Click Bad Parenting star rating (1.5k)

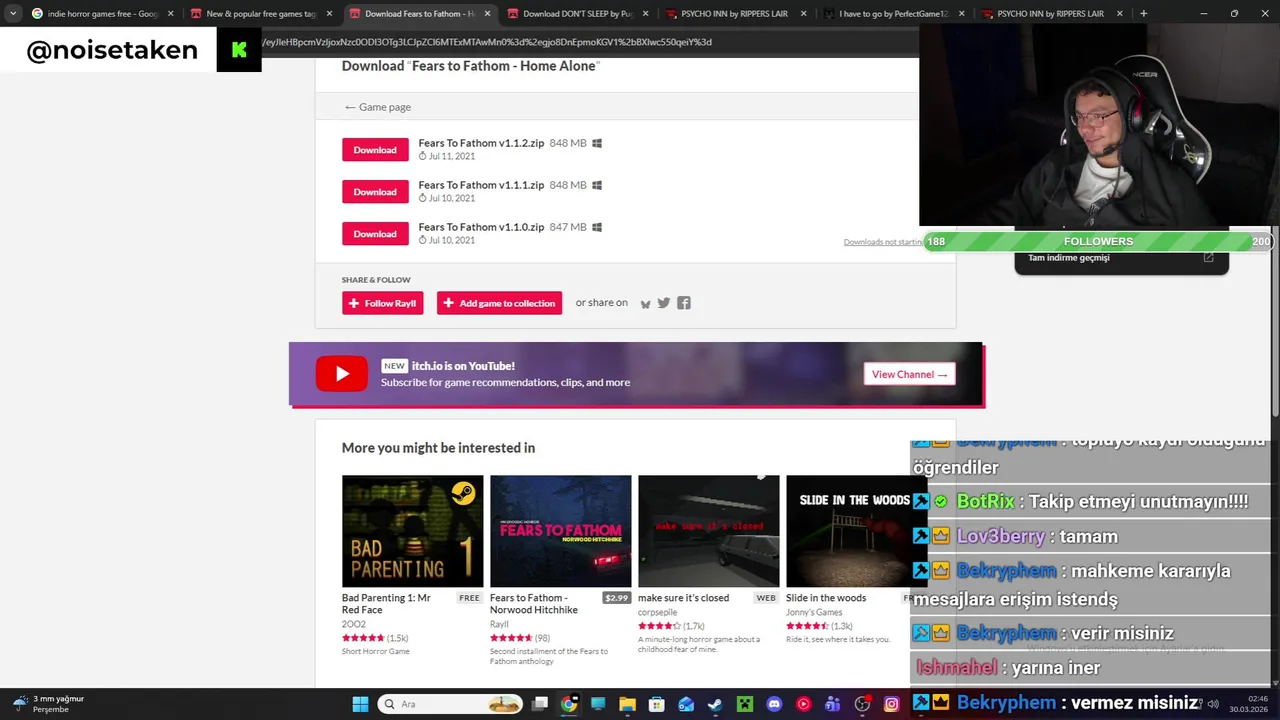click(x=375, y=638)
